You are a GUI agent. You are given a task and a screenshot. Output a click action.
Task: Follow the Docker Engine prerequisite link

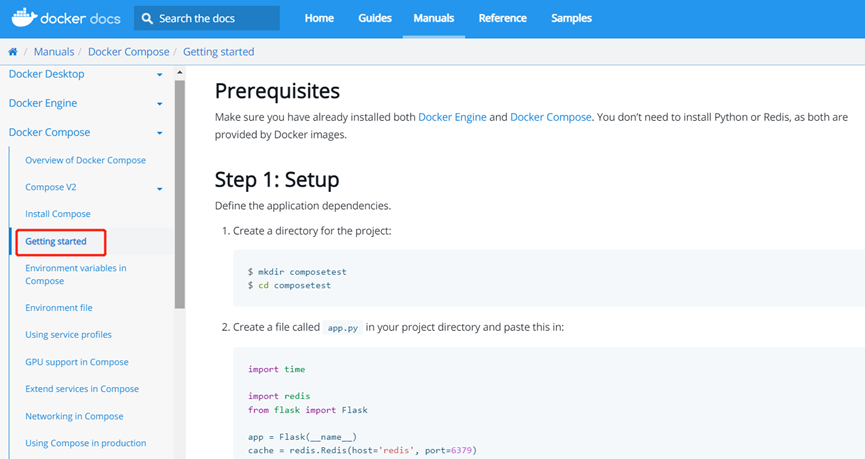click(452, 117)
